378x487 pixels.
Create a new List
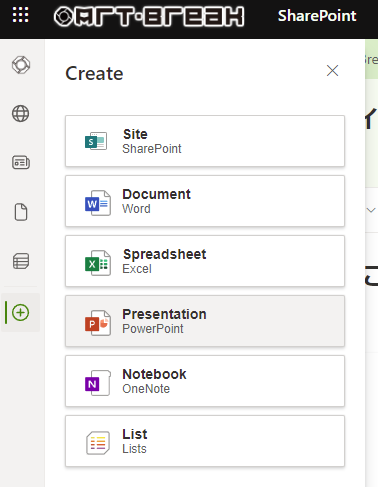(205, 441)
